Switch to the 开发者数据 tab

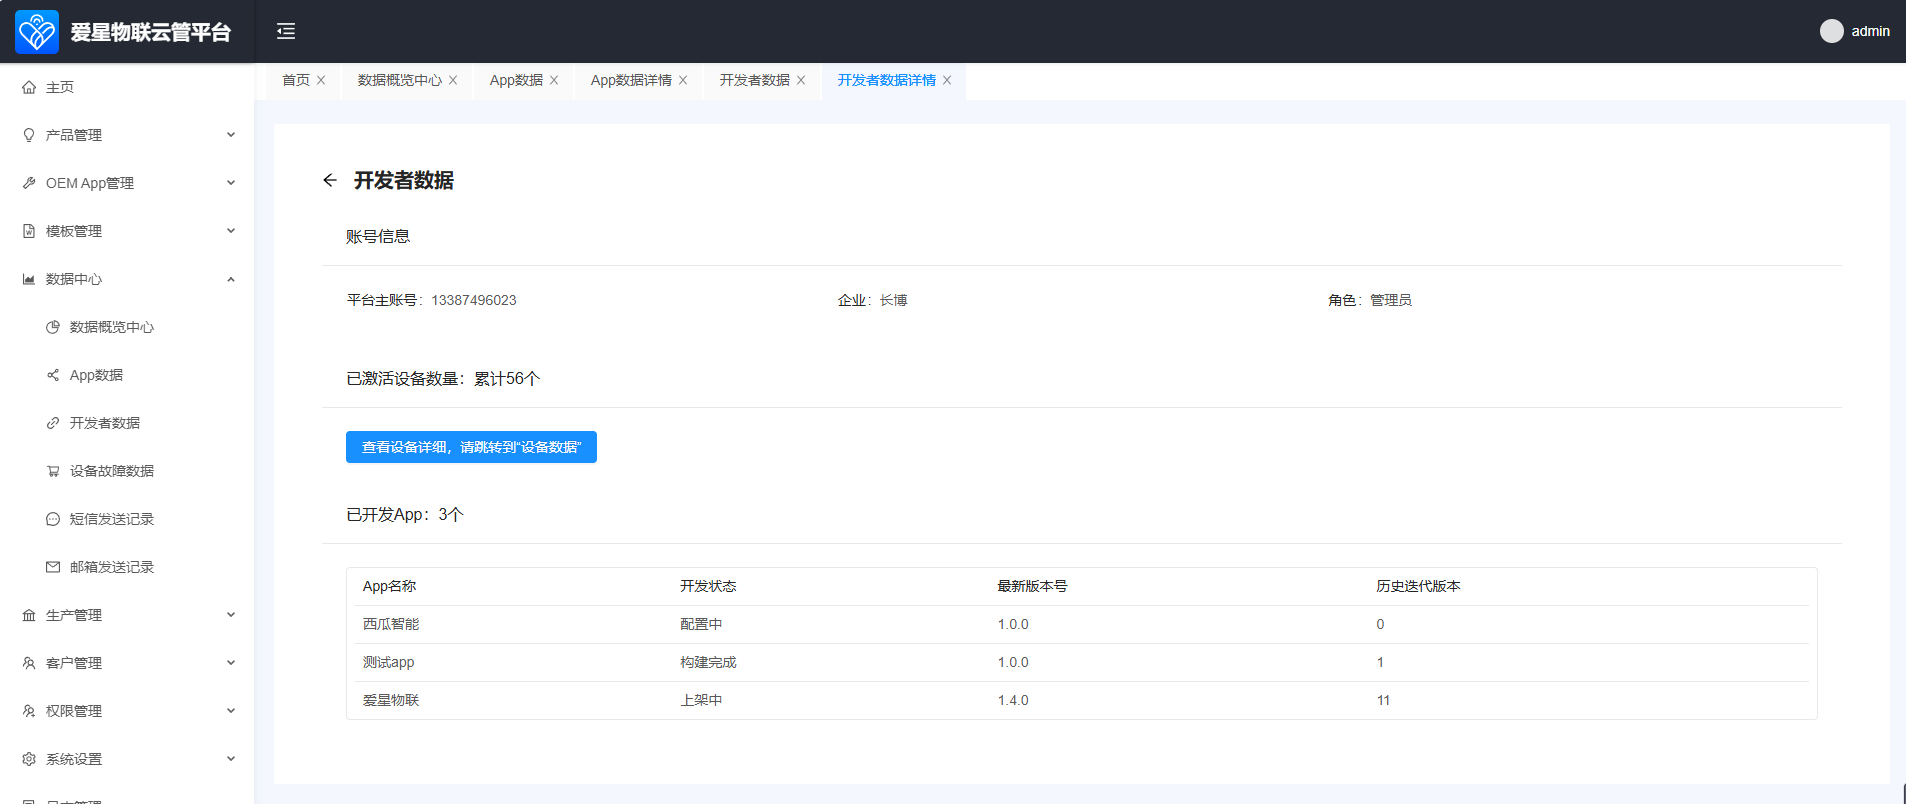755,80
